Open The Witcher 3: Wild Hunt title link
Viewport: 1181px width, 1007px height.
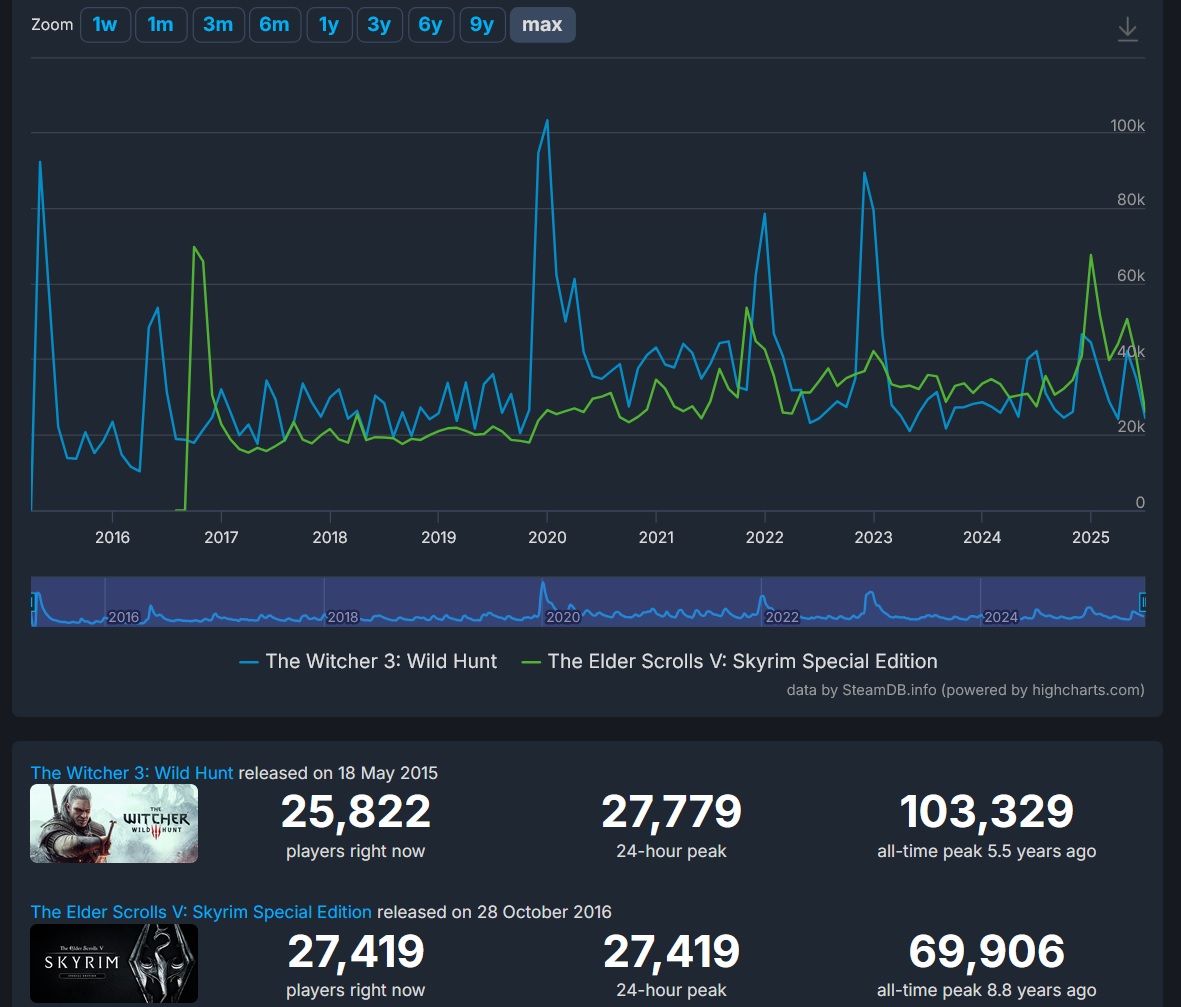click(x=132, y=773)
